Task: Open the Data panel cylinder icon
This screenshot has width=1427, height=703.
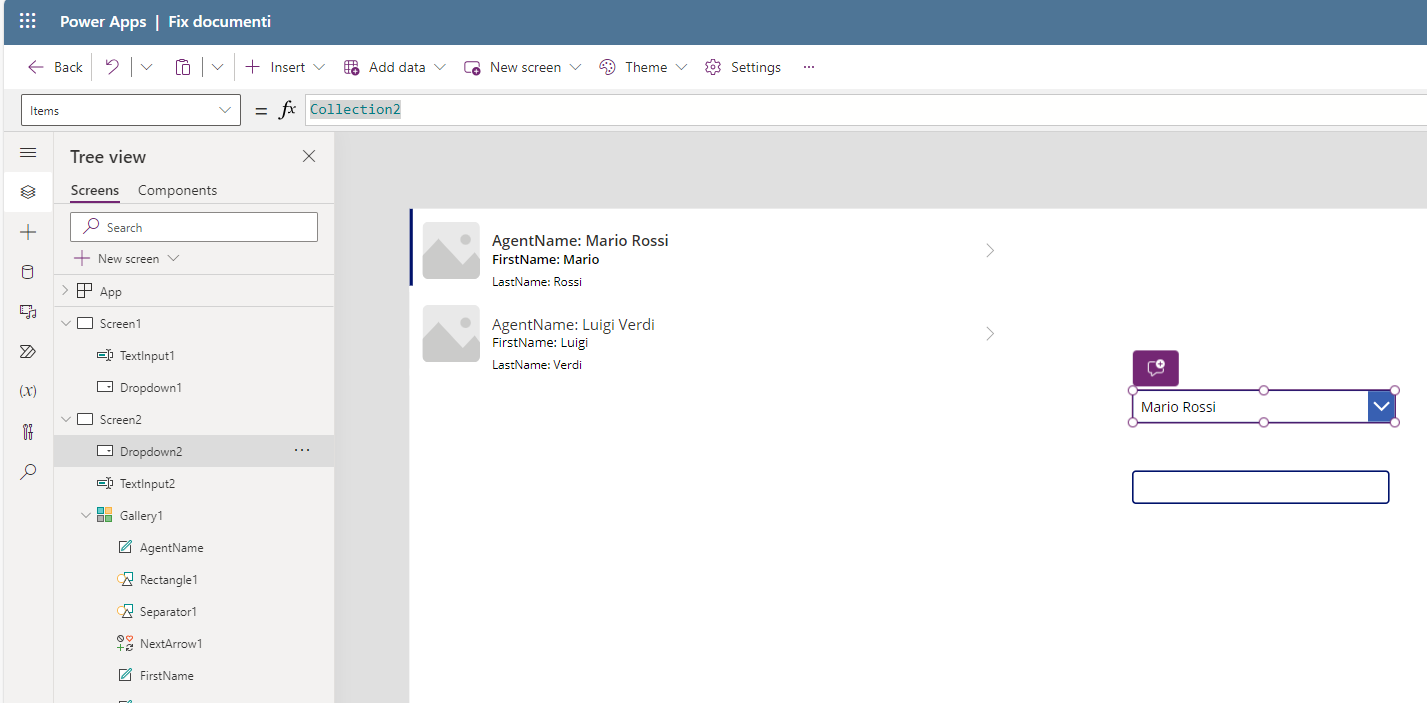Action: [x=28, y=271]
